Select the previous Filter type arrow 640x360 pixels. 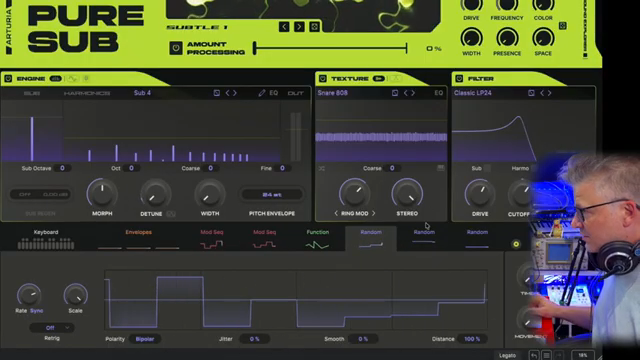(x=542, y=93)
